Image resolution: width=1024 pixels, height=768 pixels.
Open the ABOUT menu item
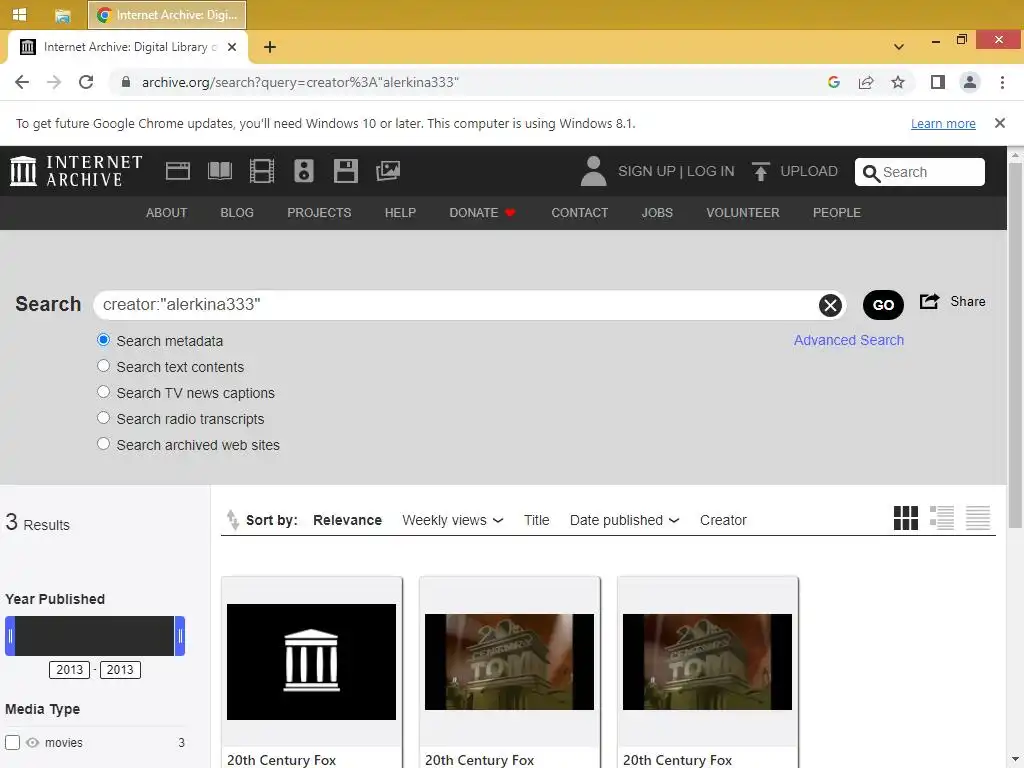click(167, 213)
